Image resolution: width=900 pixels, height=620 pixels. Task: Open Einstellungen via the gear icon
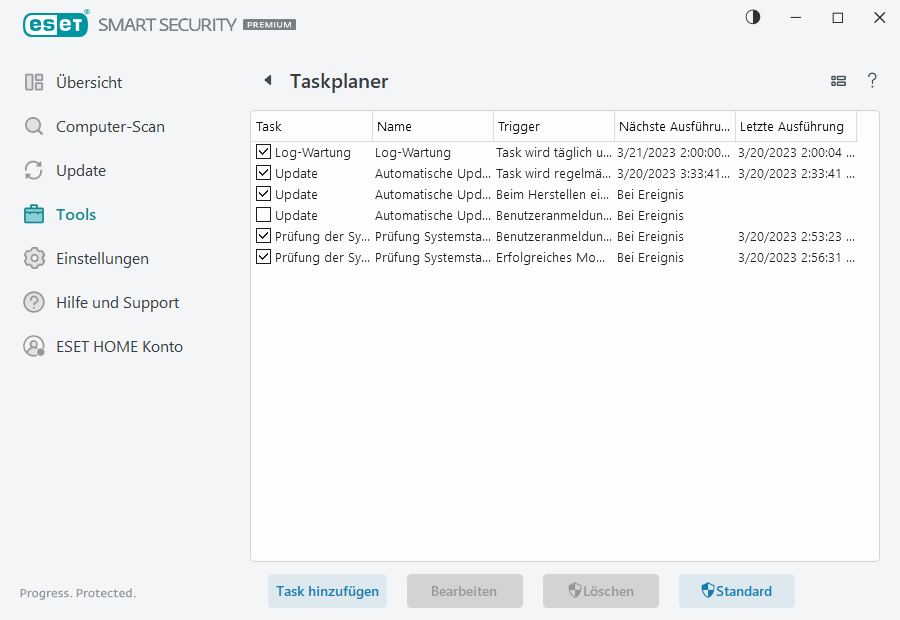coord(34,258)
